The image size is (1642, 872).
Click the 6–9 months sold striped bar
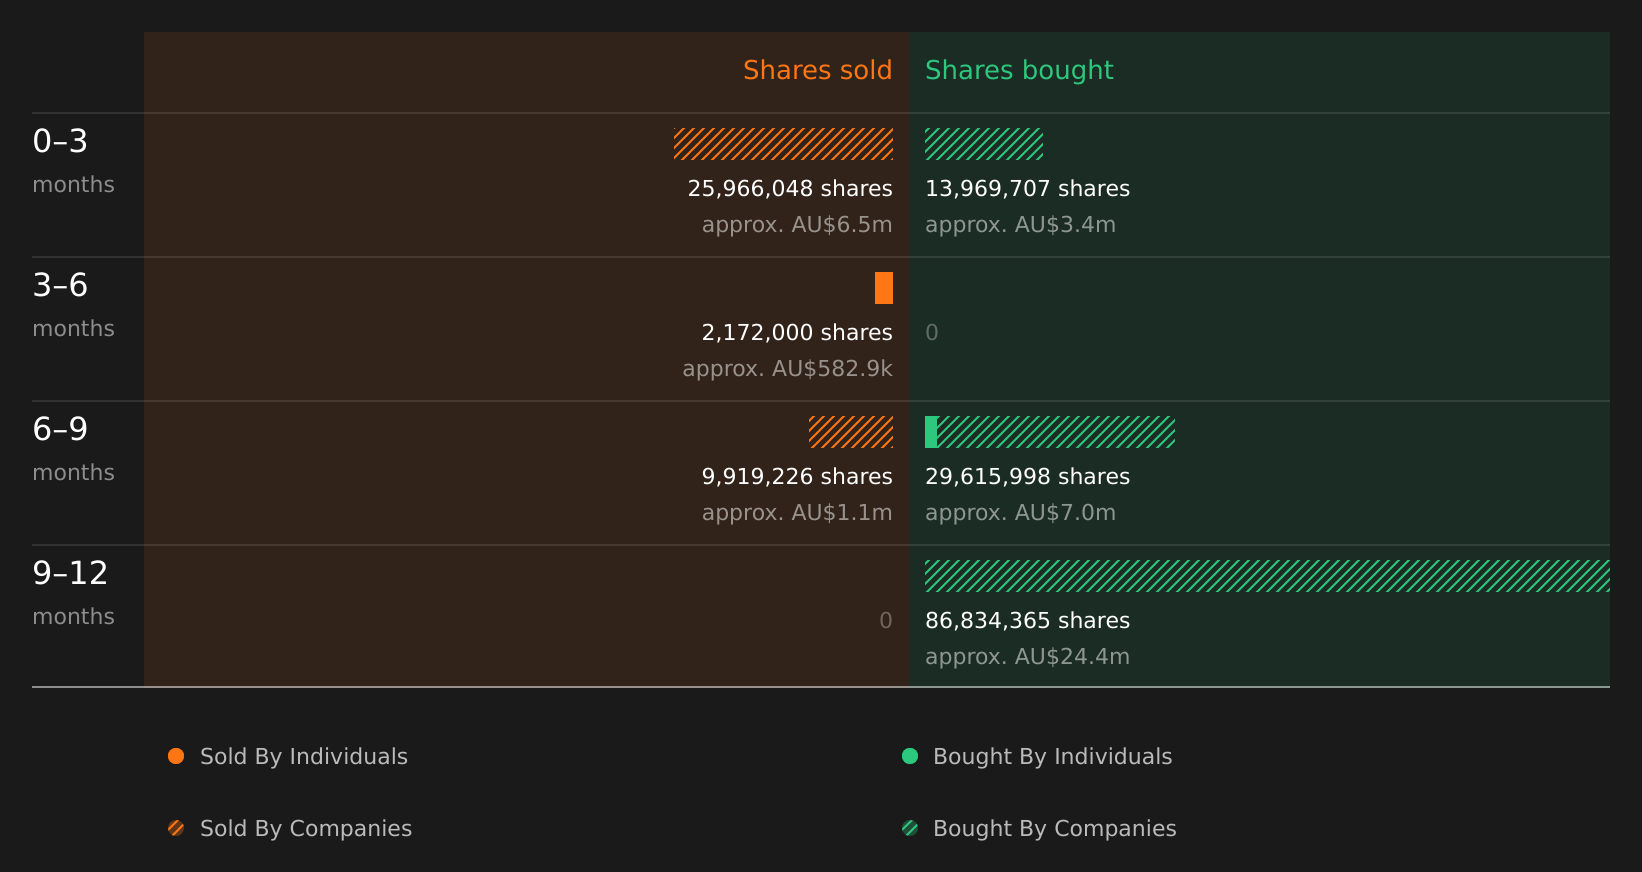tap(851, 432)
